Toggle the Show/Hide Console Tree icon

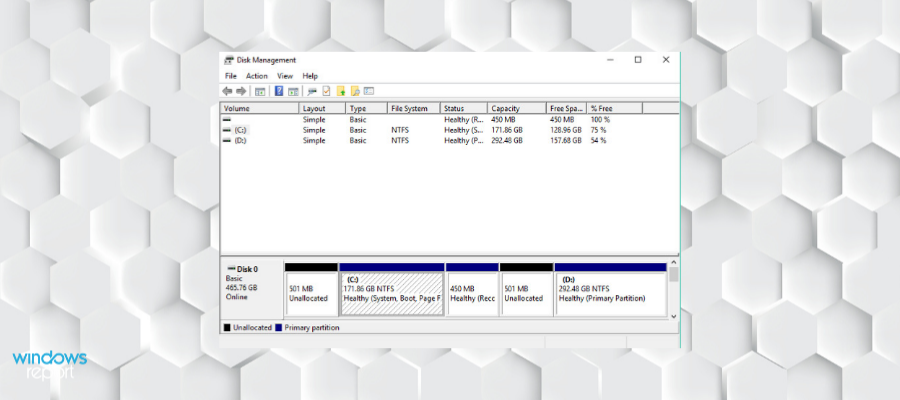[x=260, y=91]
